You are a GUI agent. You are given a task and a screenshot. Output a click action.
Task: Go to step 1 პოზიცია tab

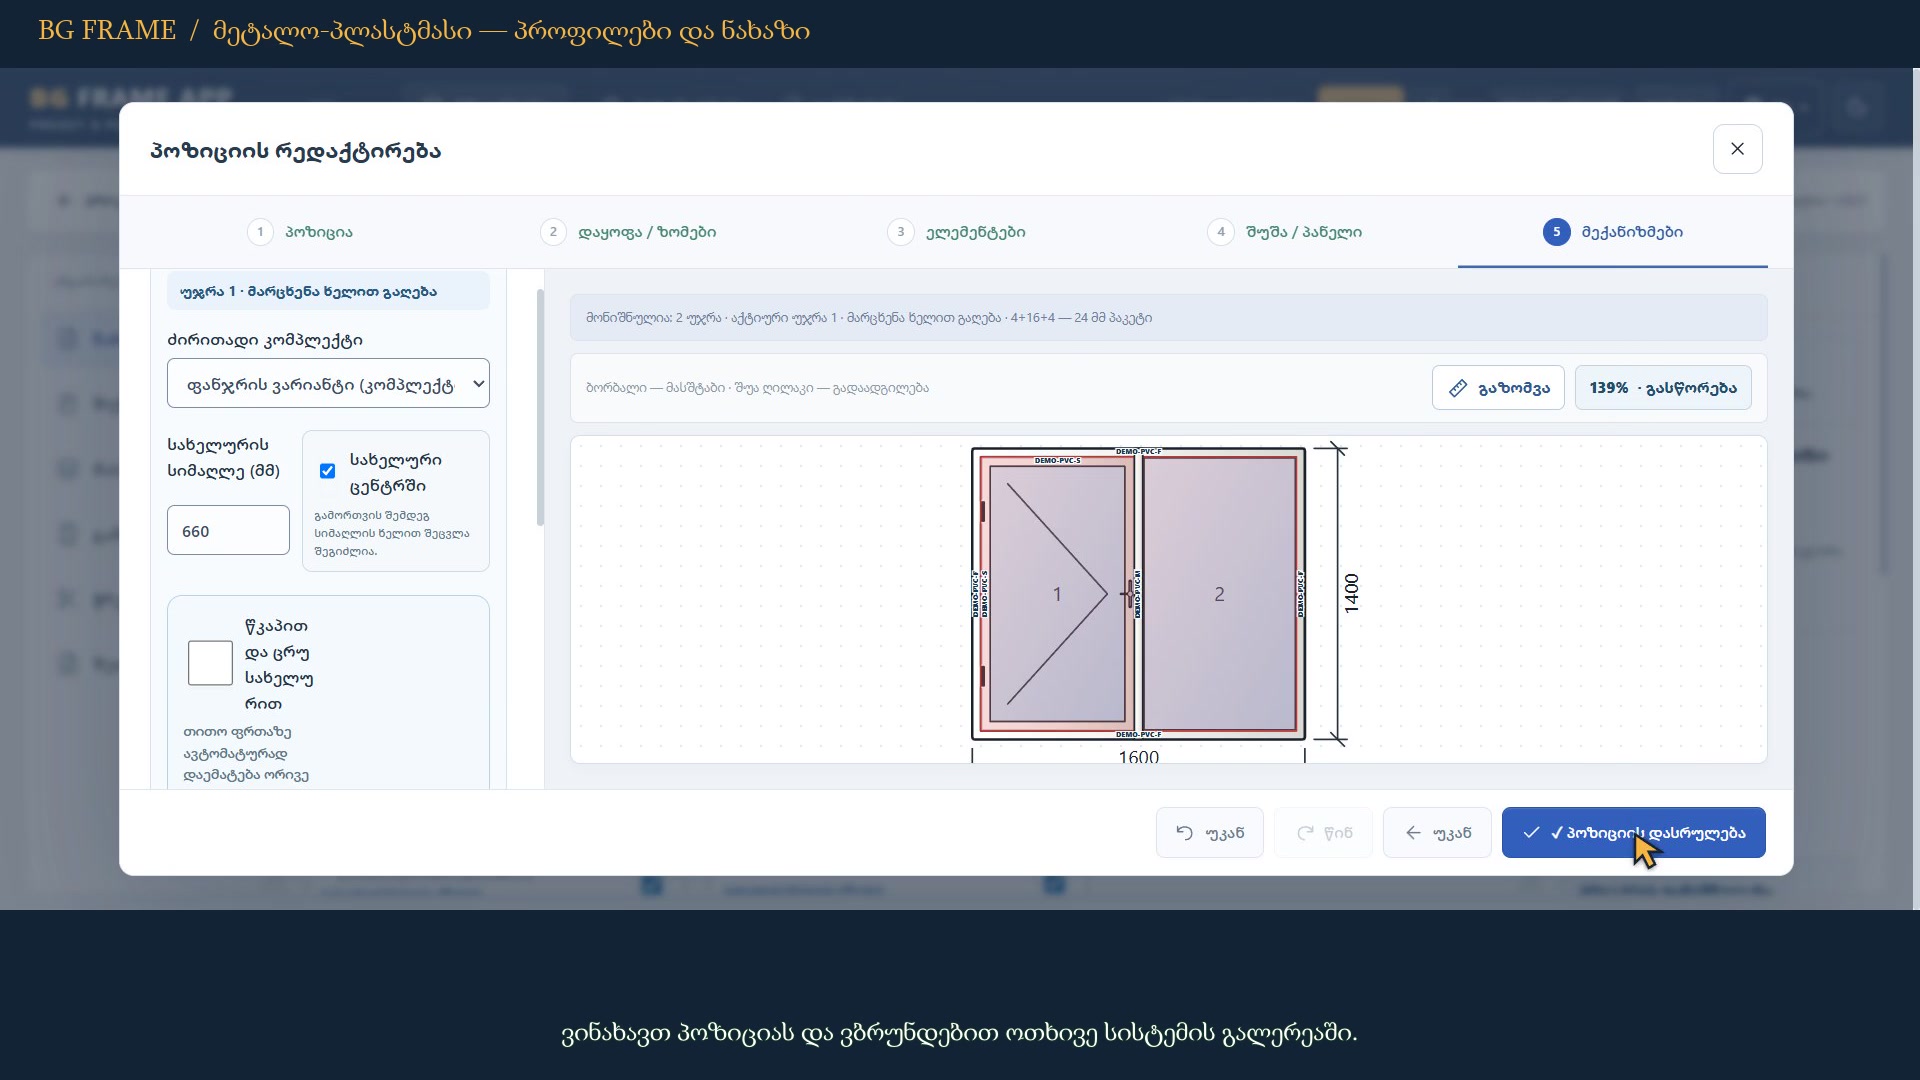pos(300,232)
